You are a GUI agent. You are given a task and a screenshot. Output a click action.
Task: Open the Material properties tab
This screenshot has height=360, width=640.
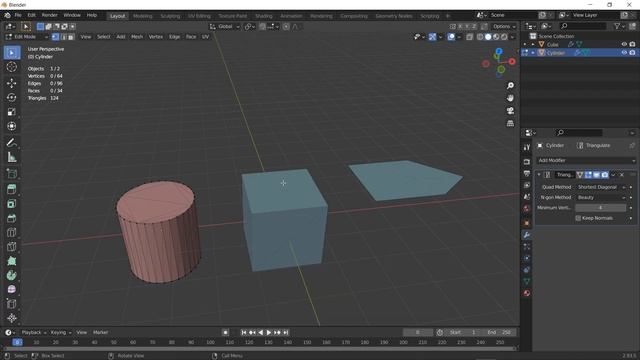point(527,293)
